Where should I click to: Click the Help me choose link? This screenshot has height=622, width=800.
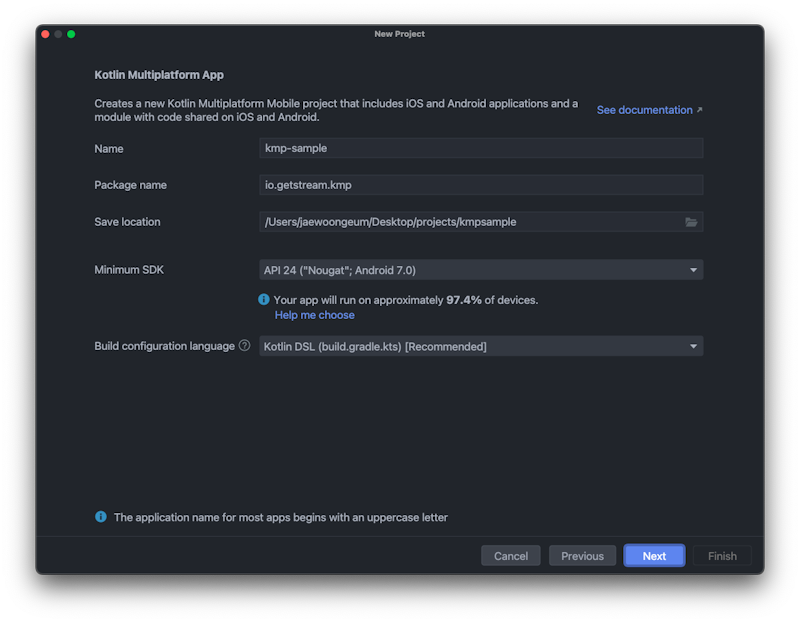click(x=314, y=314)
